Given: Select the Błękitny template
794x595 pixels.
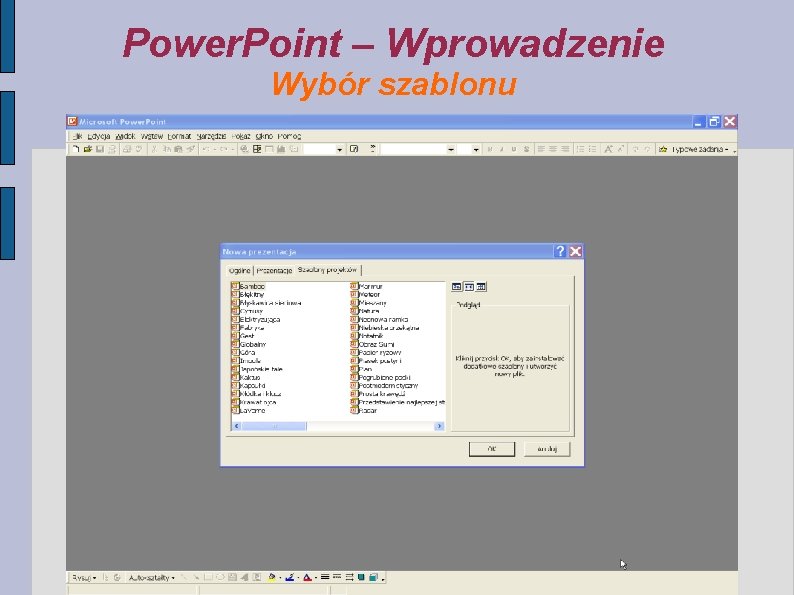Looking at the screenshot, I should coord(248,294).
